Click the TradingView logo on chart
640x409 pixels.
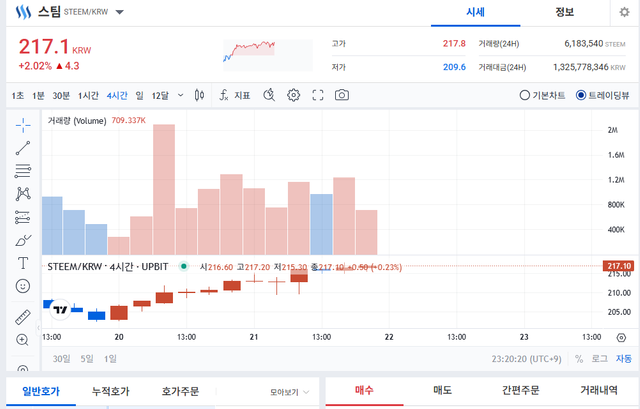click(x=60, y=310)
